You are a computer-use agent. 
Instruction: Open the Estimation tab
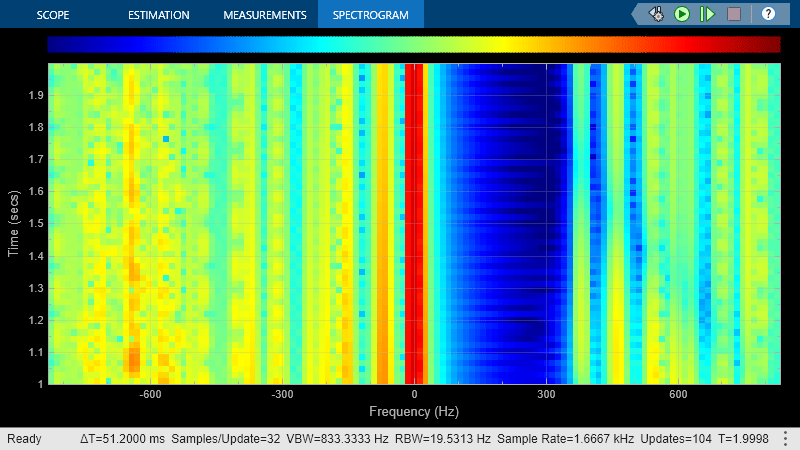[x=159, y=15]
